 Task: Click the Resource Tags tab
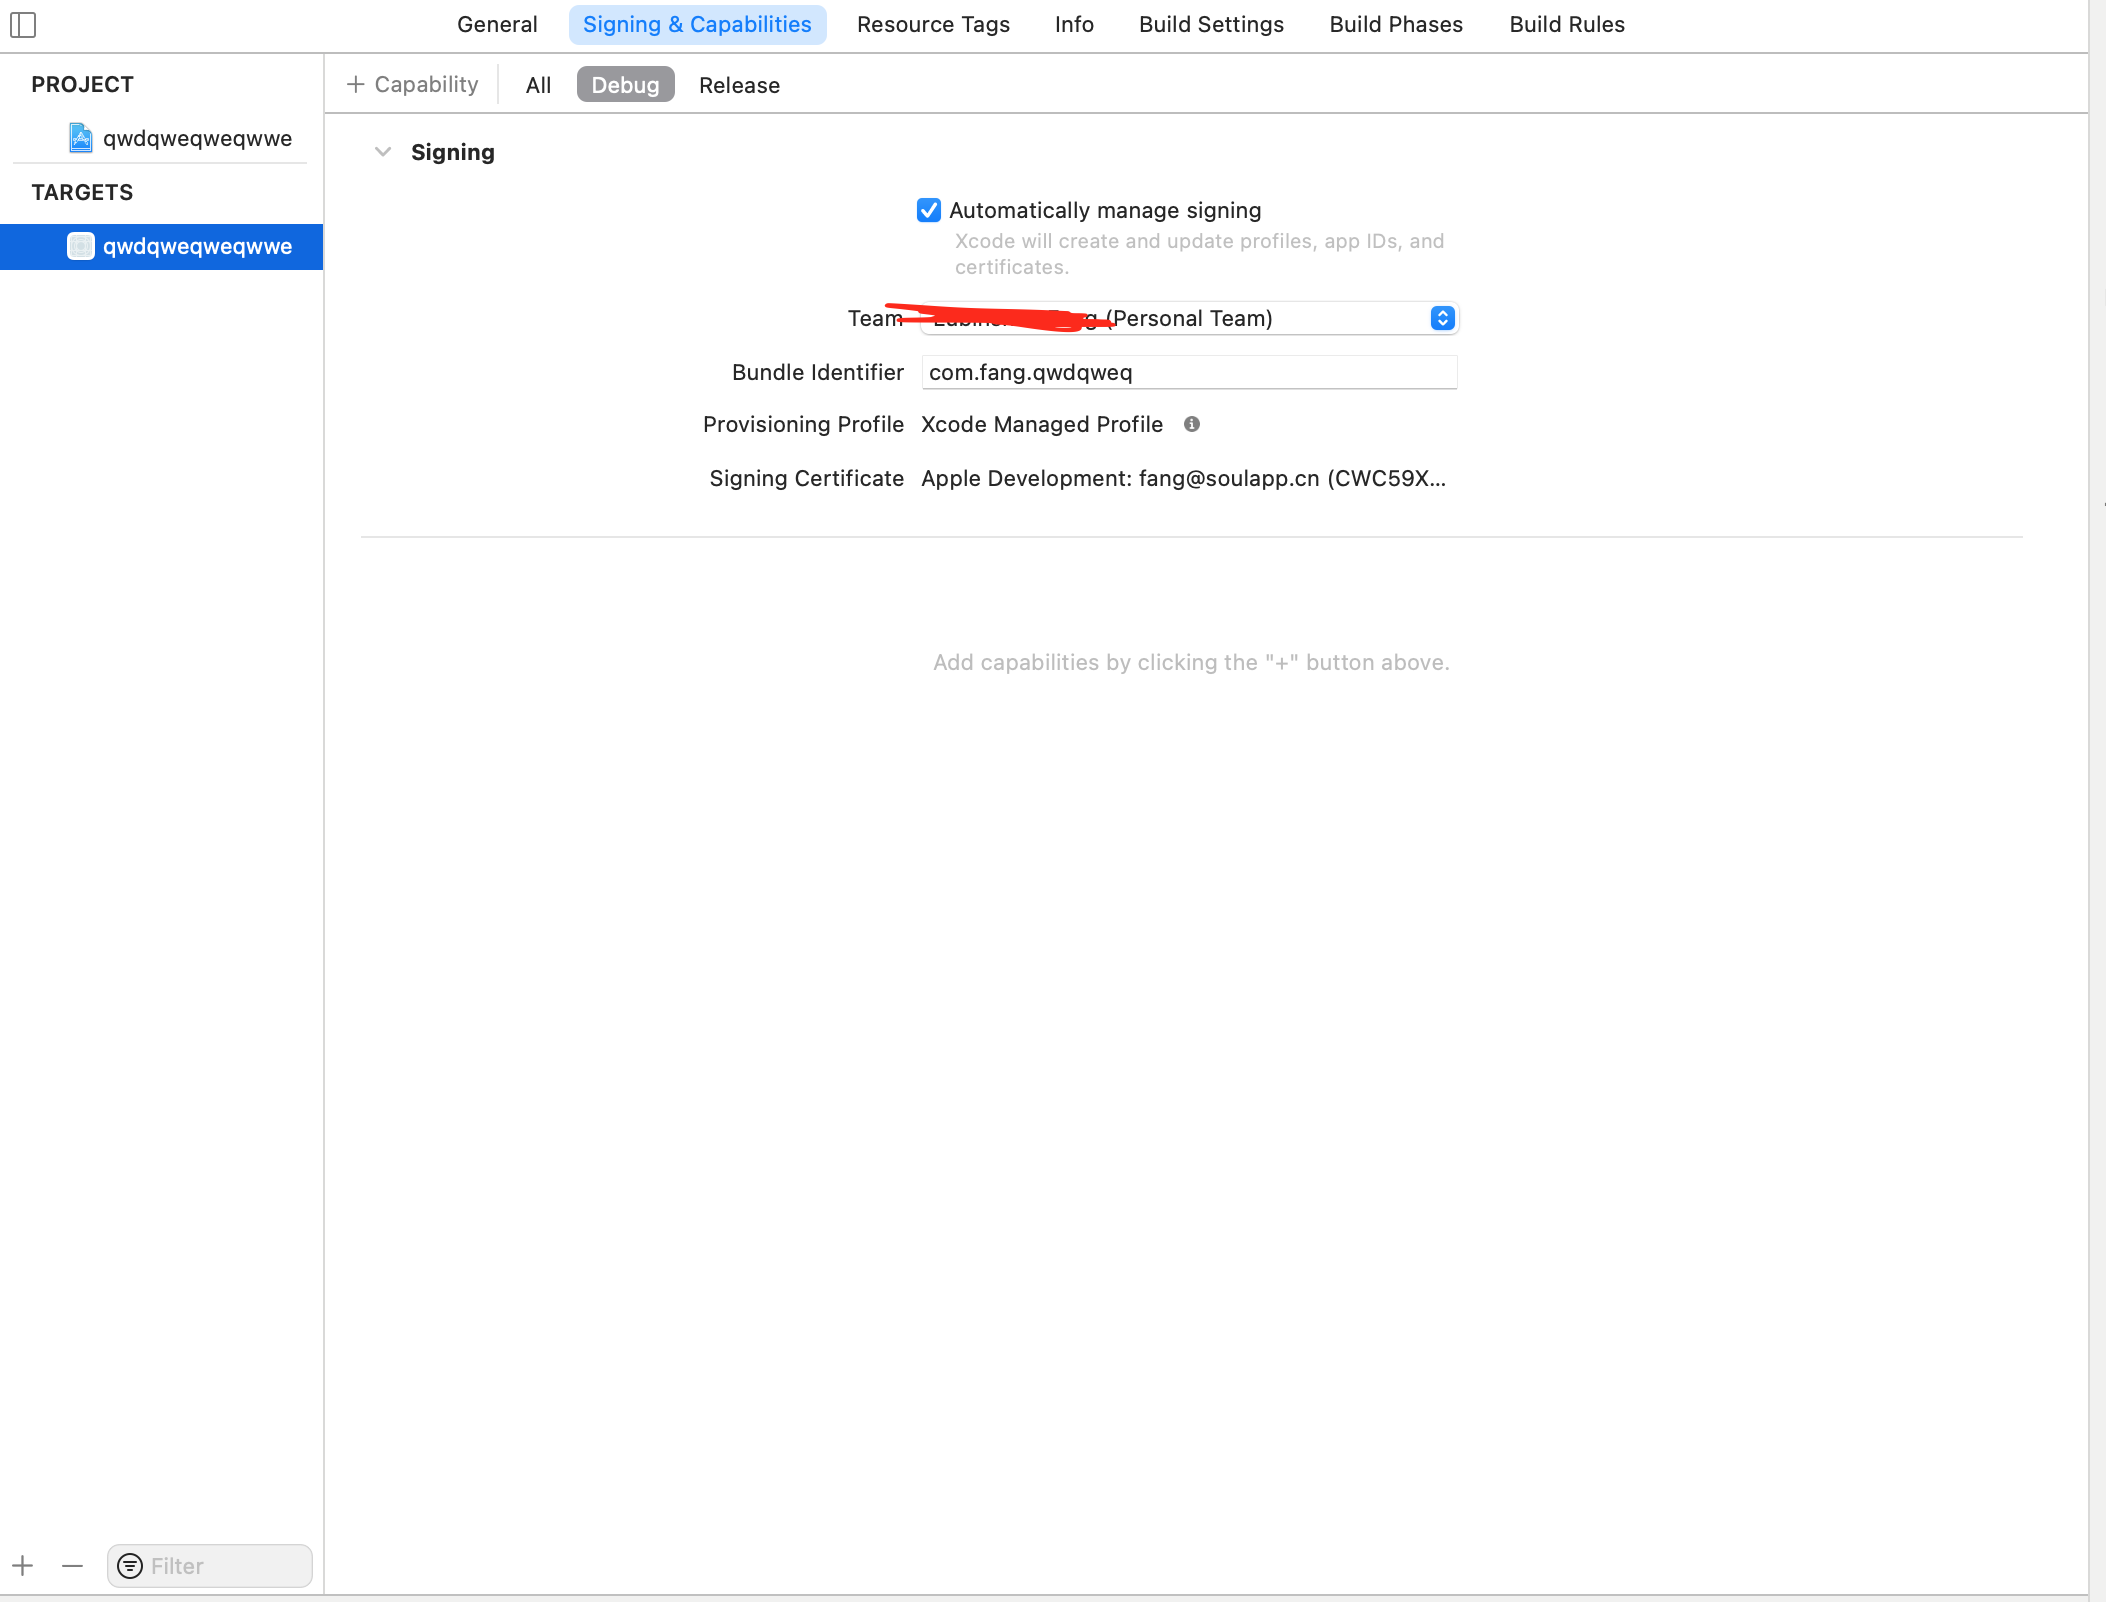pyautogui.click(x=933, y=24)
